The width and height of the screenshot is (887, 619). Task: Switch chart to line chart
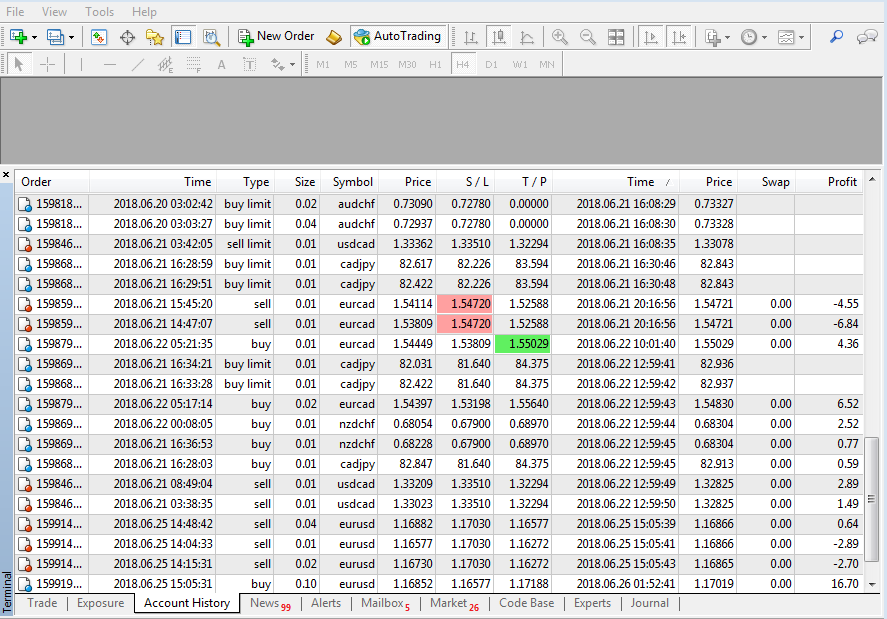[527, 37]
